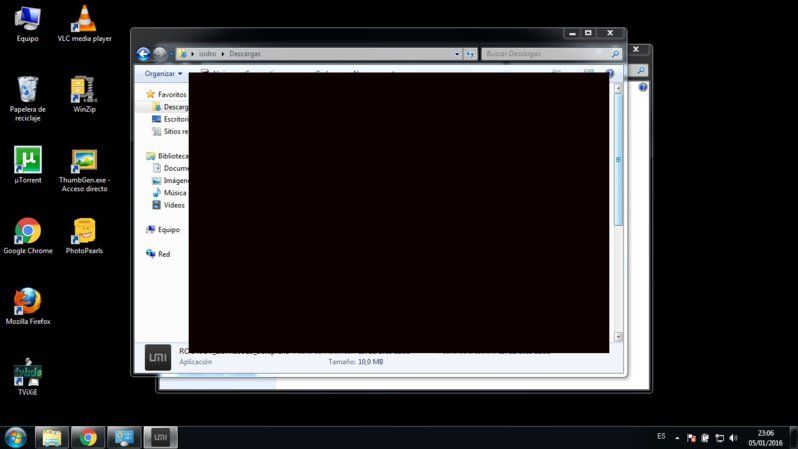Maximize the front Explorer window
The width and height of the screenshot is (798, 449).
pos(588,33)
